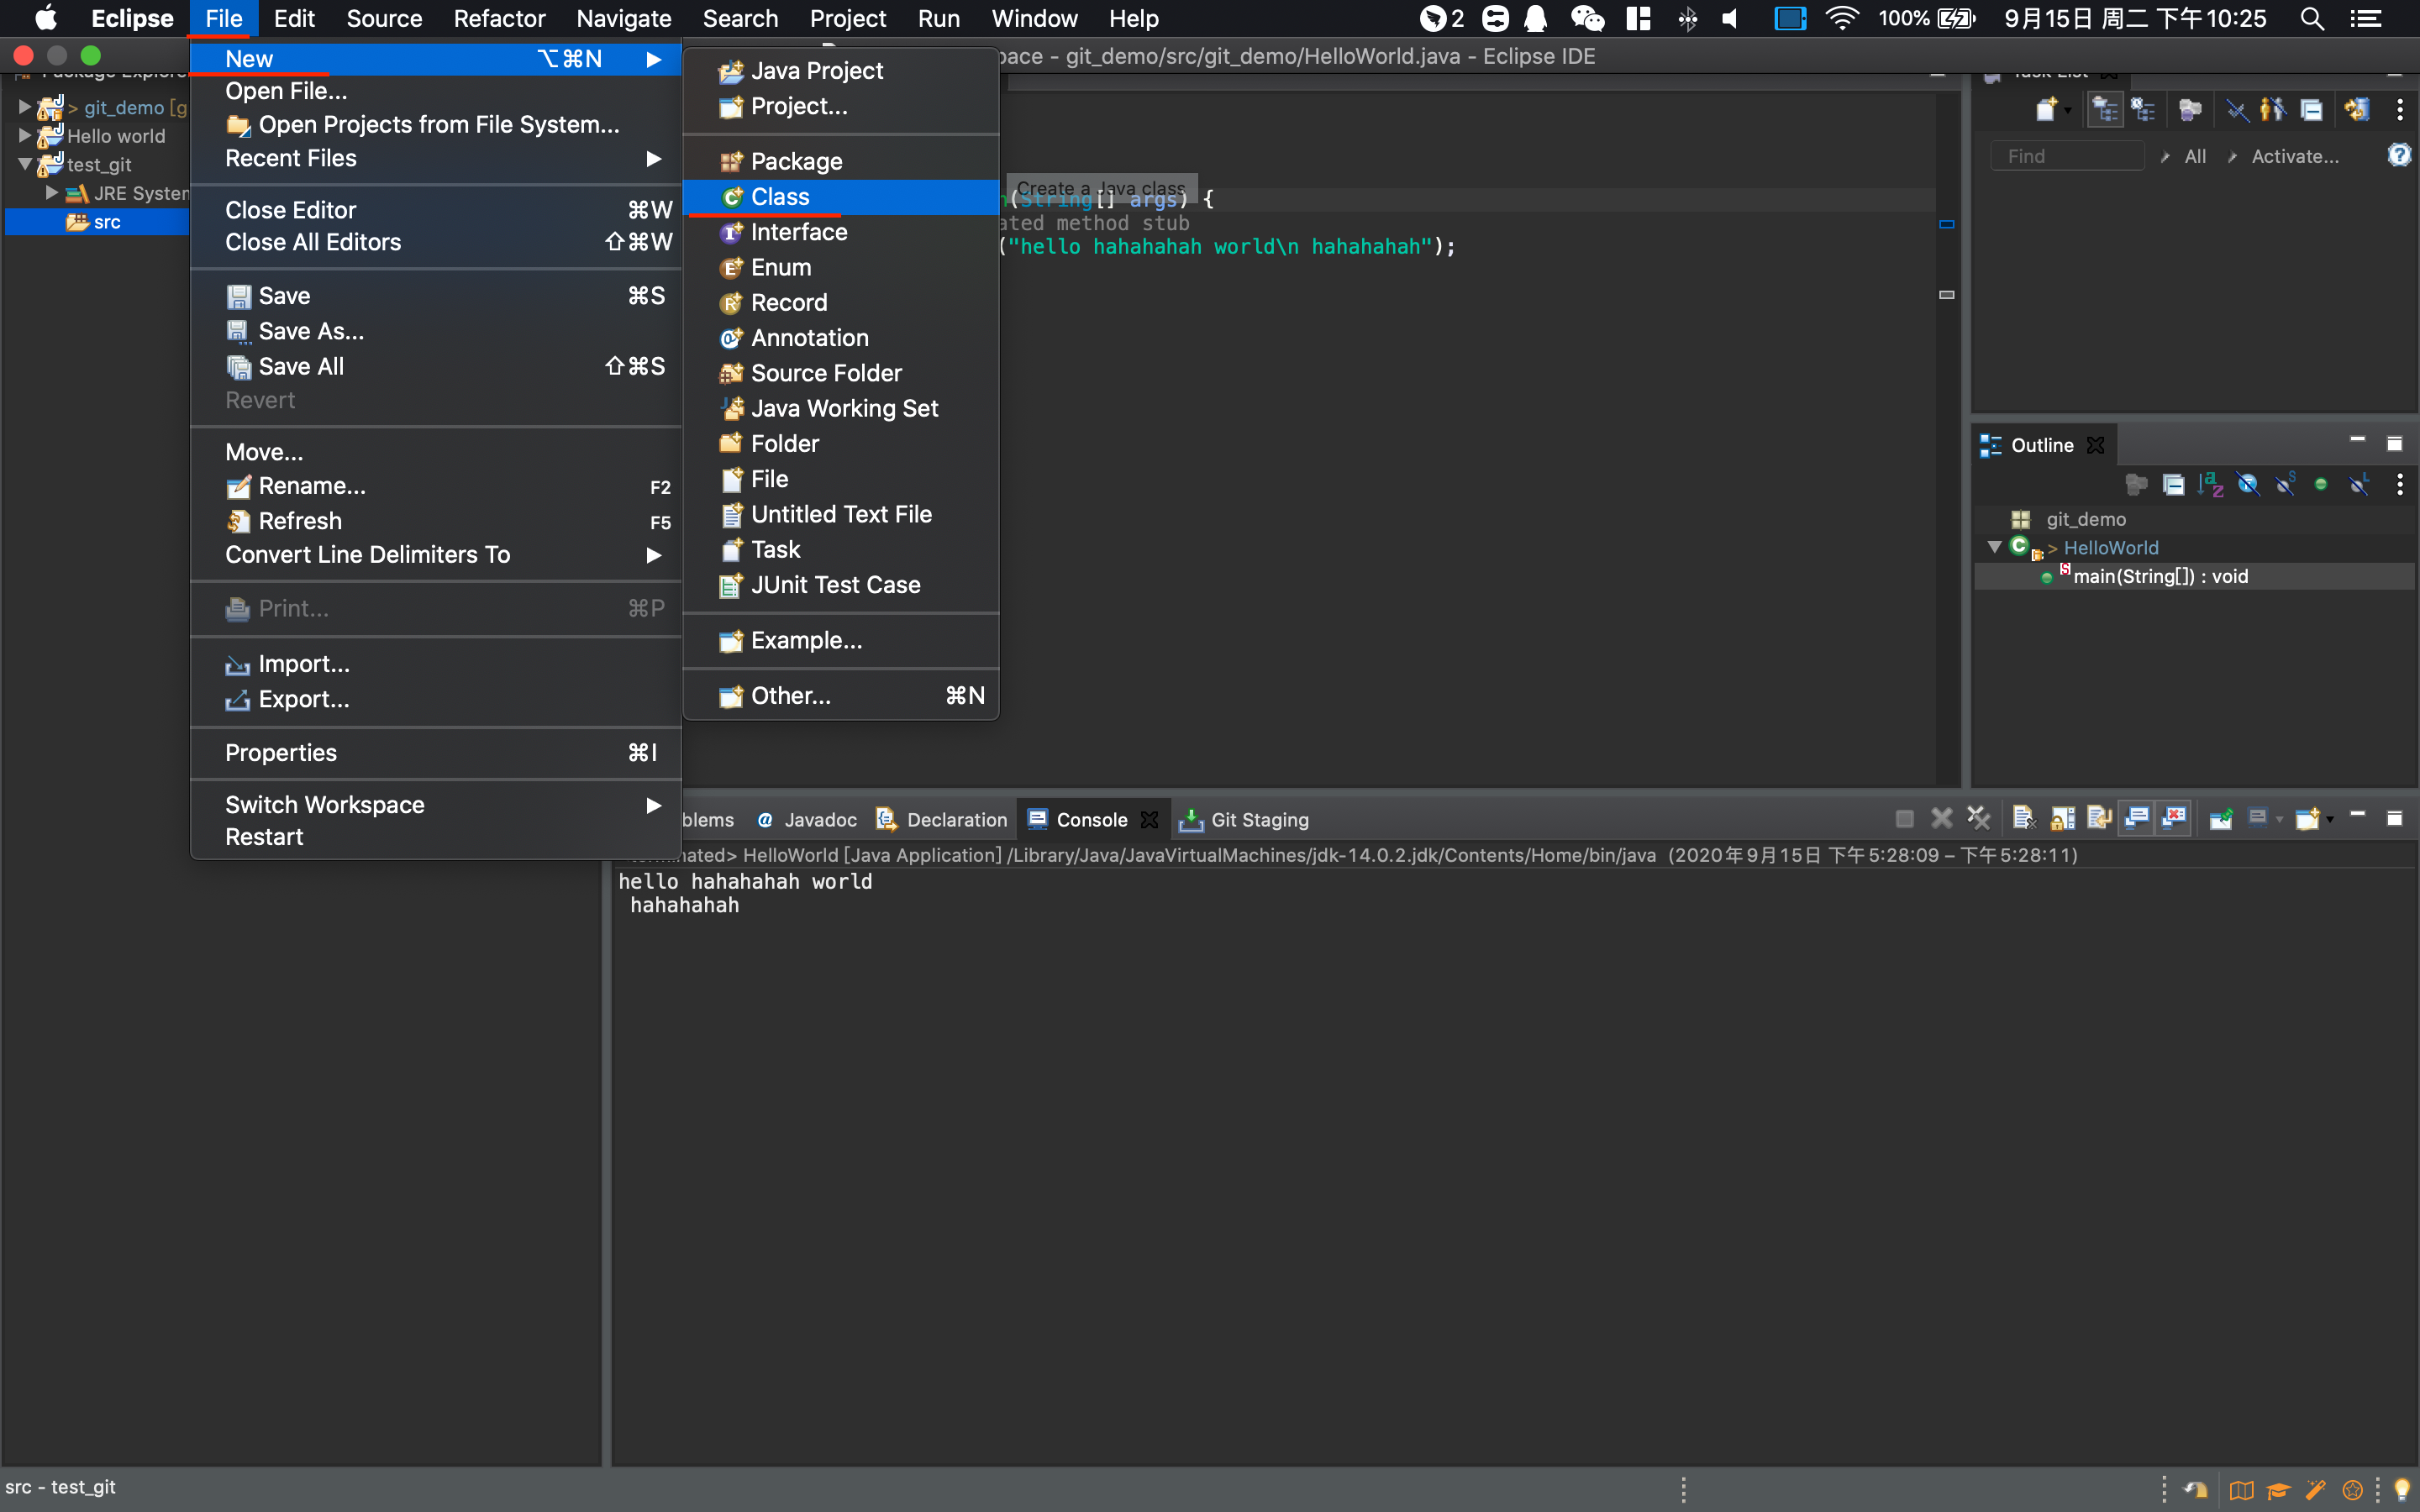This screenshot has height=1512, width=2420.
Task: Toggle Sort alphabetically in Outline toolbar
Action: coord(2210,485)
